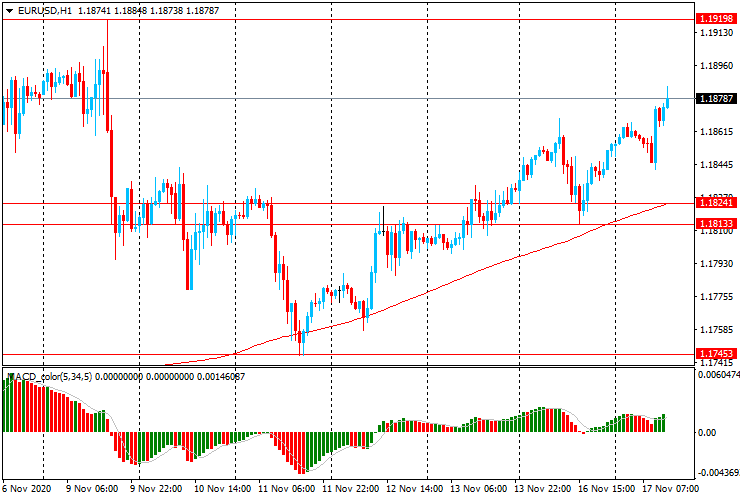Viewport: 740px width, 500px height.
Task: Click the 9 Nov 22:00 time label
Action: point(156,488)
